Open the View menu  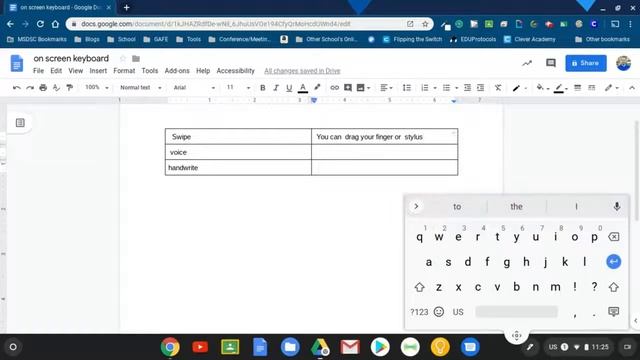click(x=76, y=71)
